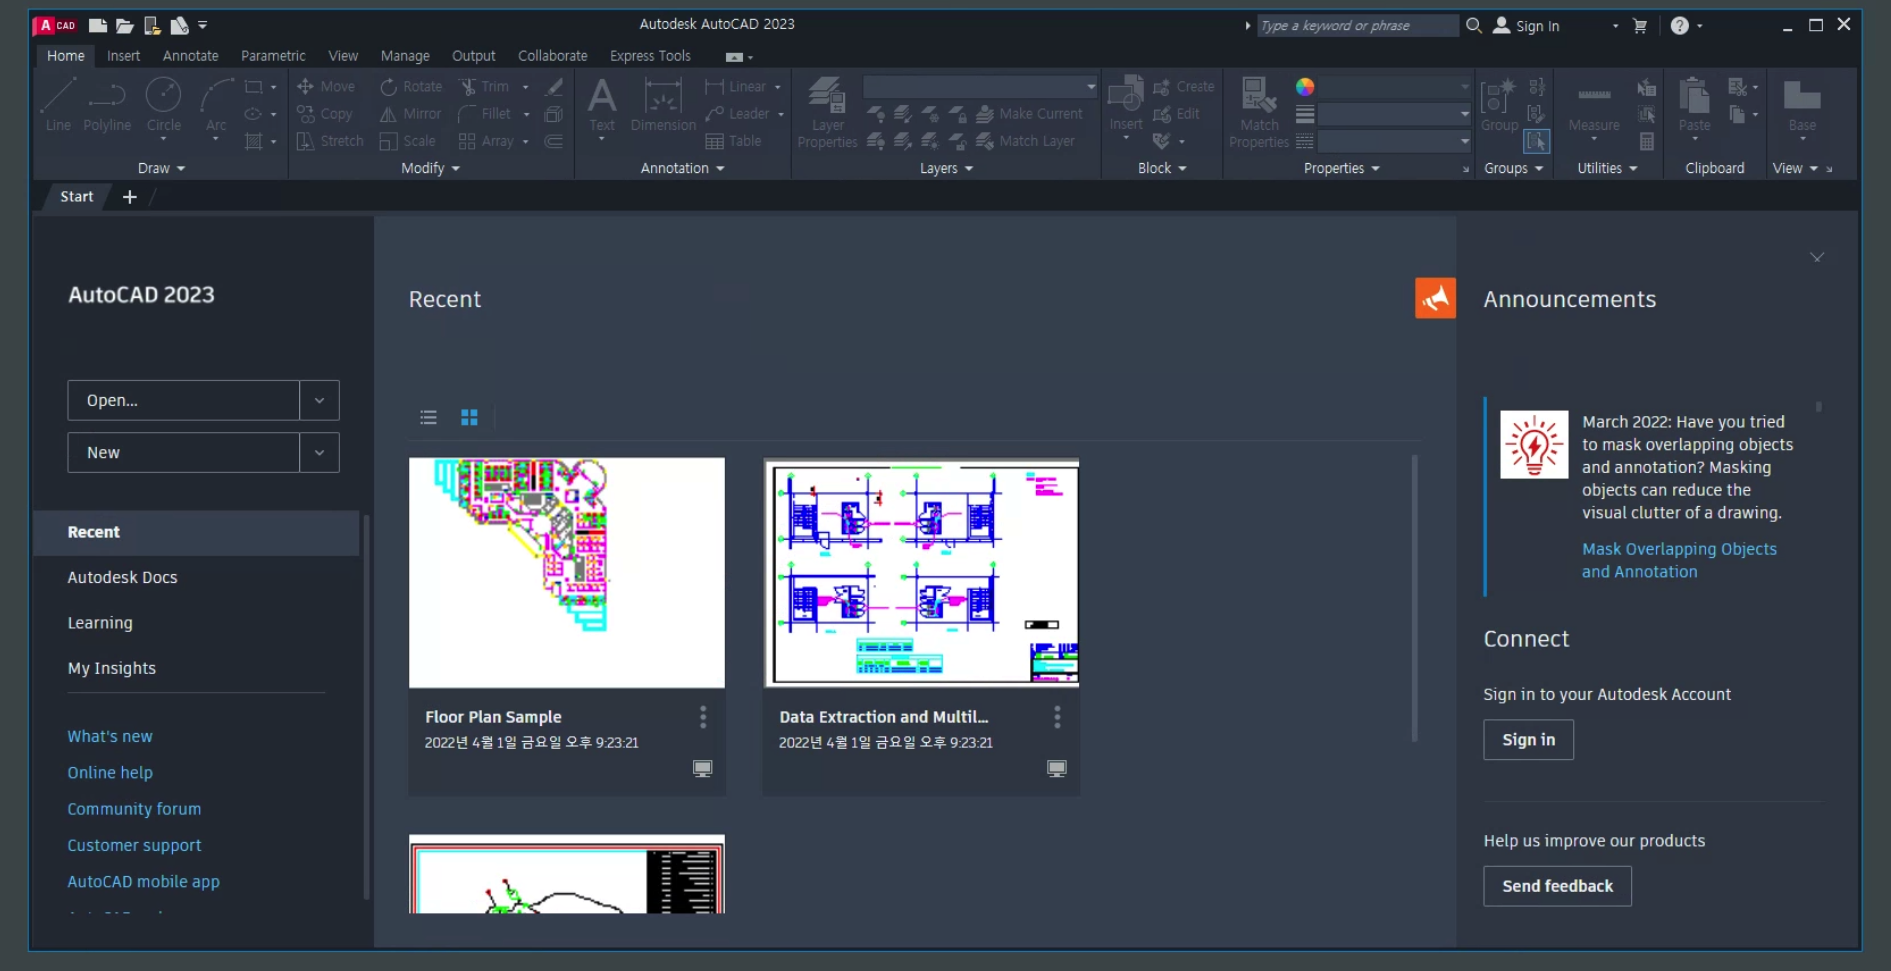Open the Annotate ribbon tab
This screenshot has width=1891, height=971.
pyautogui.click(x=191, y=56)
